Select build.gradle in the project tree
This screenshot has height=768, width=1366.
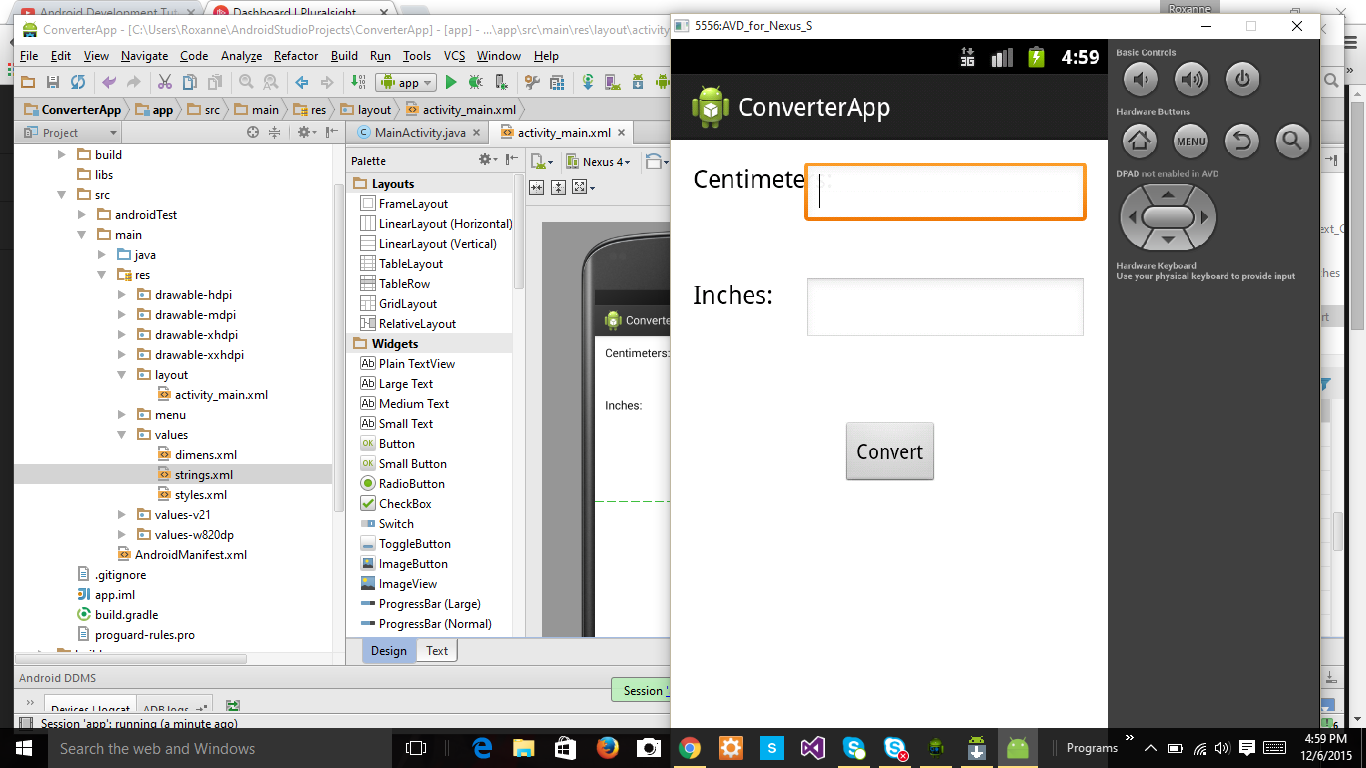[x=117, y=614]
